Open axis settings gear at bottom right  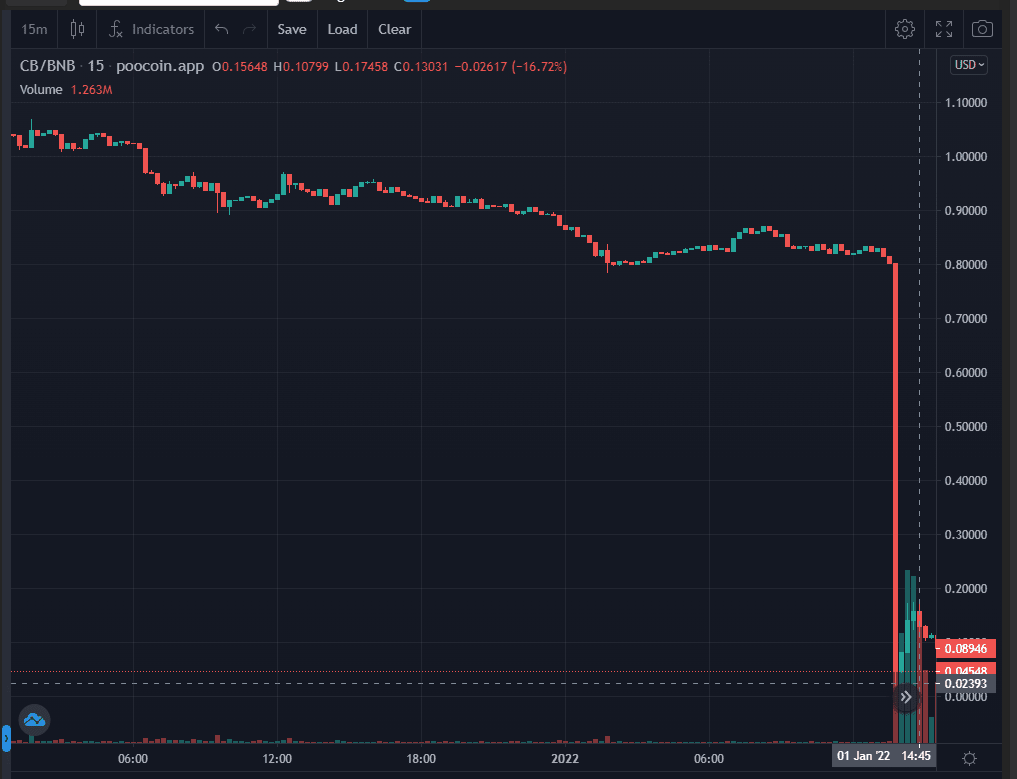click(x=969, y=758)
